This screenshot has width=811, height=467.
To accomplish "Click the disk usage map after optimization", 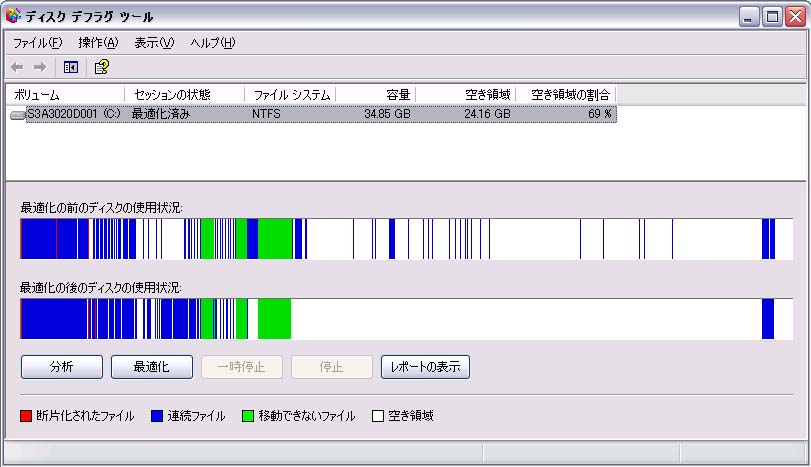I will pos(407,319).
